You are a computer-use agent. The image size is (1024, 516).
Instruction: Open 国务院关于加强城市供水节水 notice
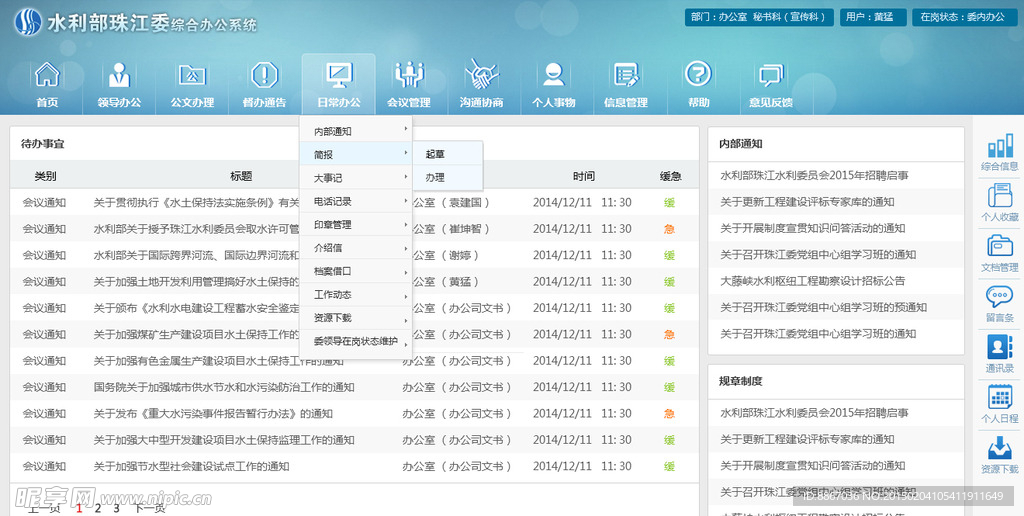224,387
